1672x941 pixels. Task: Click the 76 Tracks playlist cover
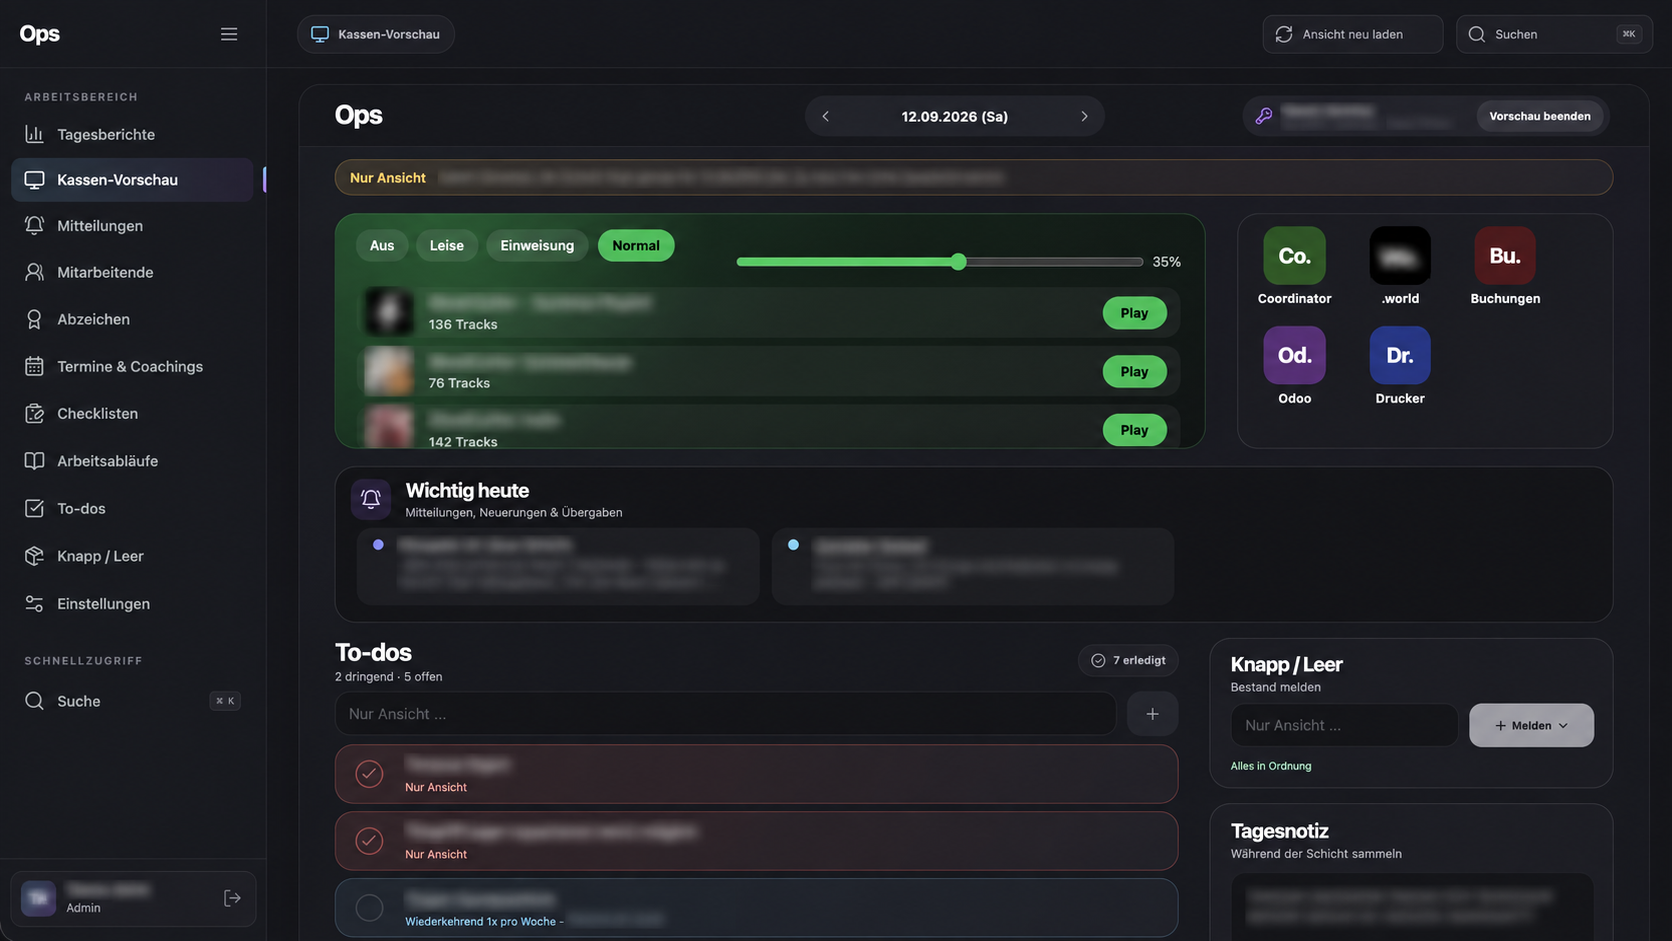tap(389, 371)
